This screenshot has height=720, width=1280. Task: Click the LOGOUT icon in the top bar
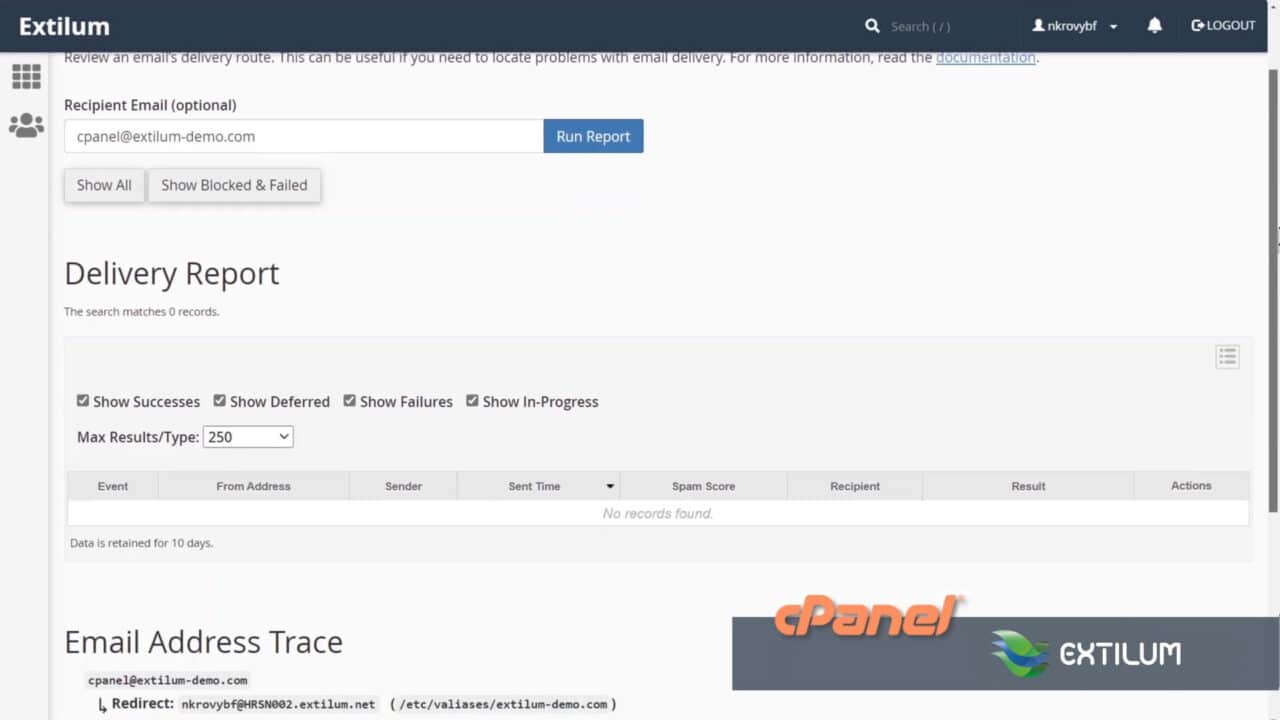(1197, 25)
